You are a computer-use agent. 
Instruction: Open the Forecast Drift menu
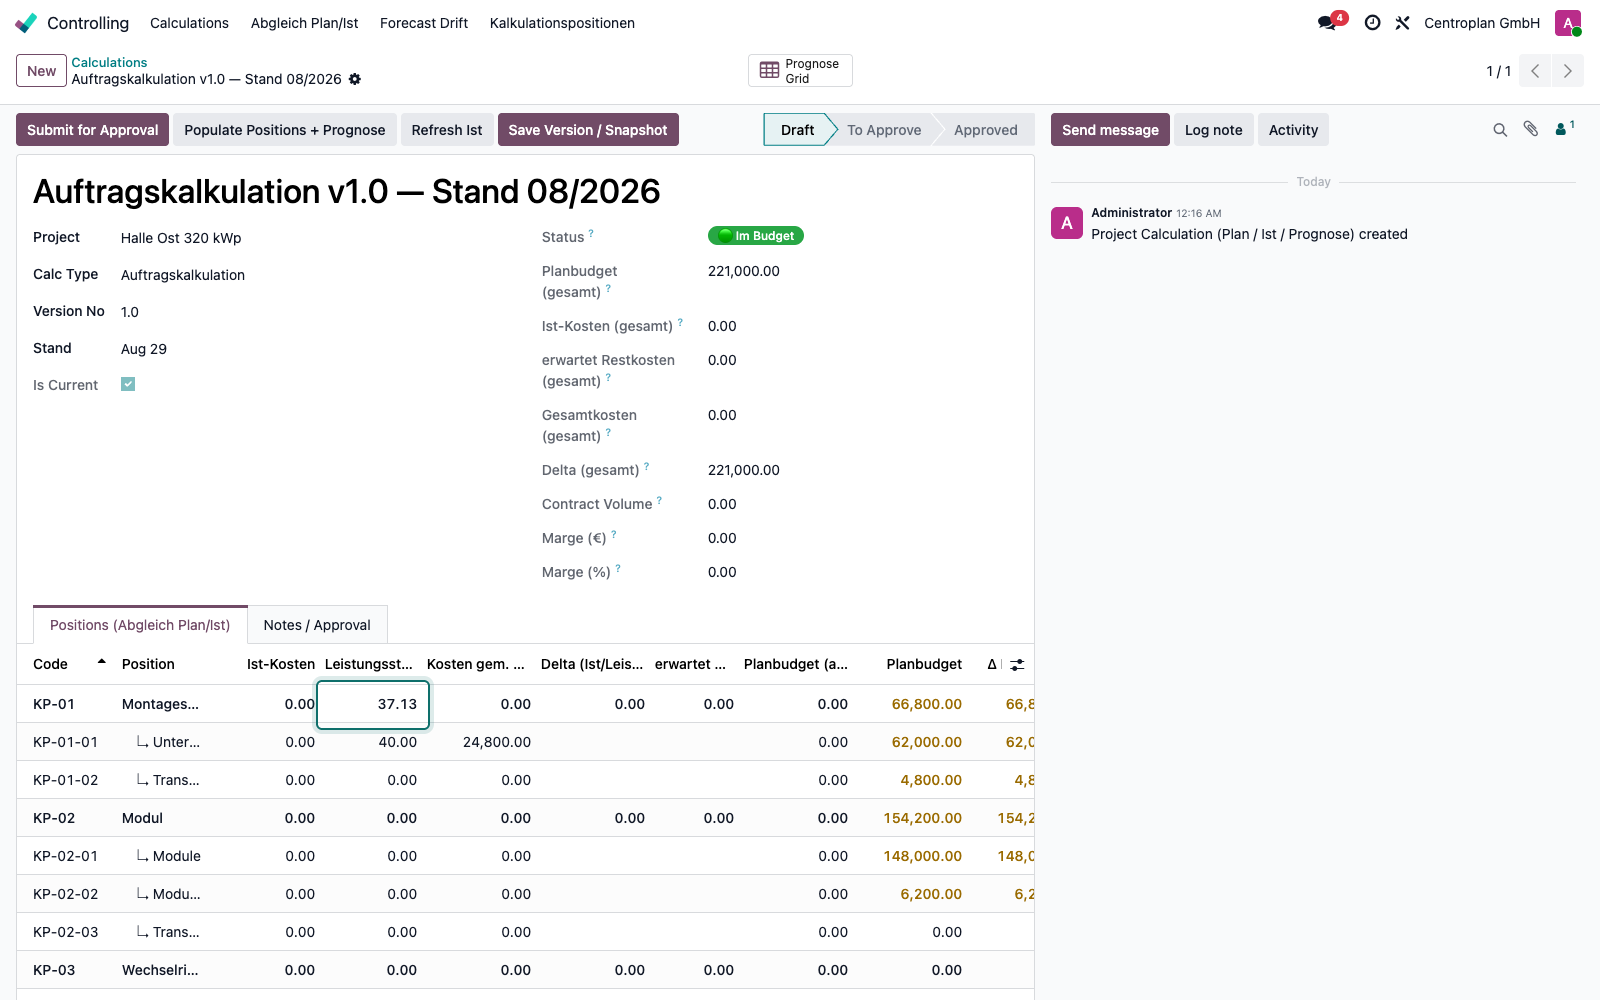(x=424, y=23)
